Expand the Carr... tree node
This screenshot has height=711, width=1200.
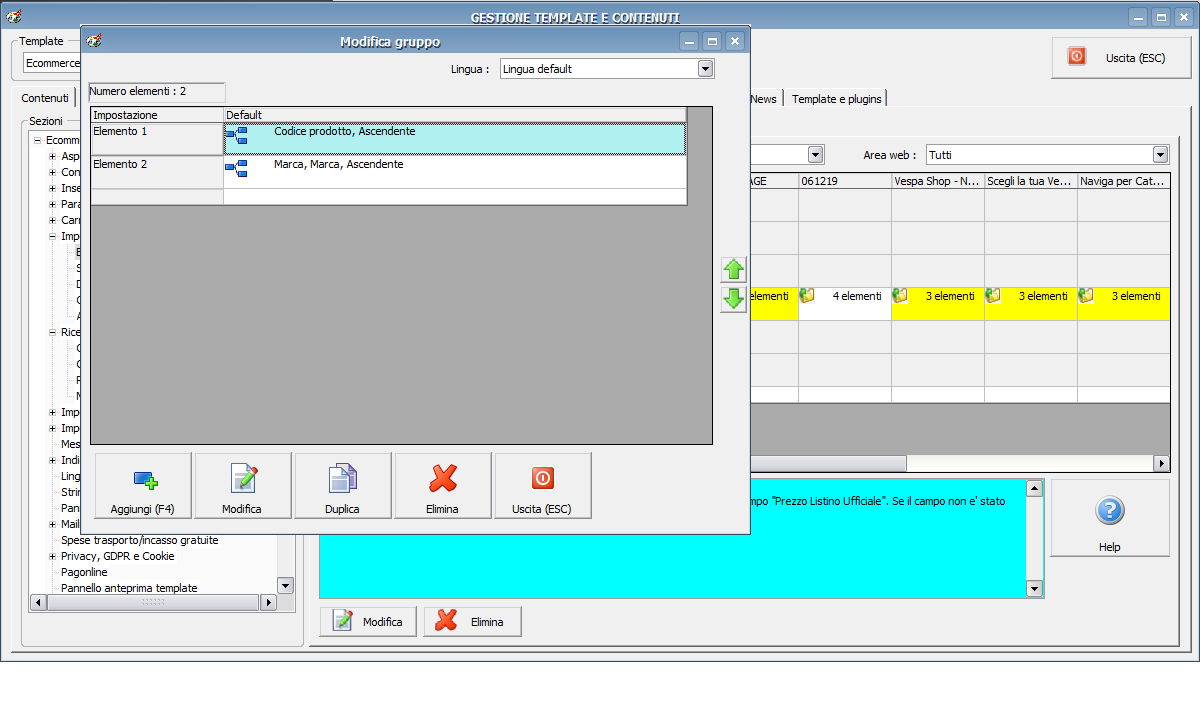click(x=52, y=220)
